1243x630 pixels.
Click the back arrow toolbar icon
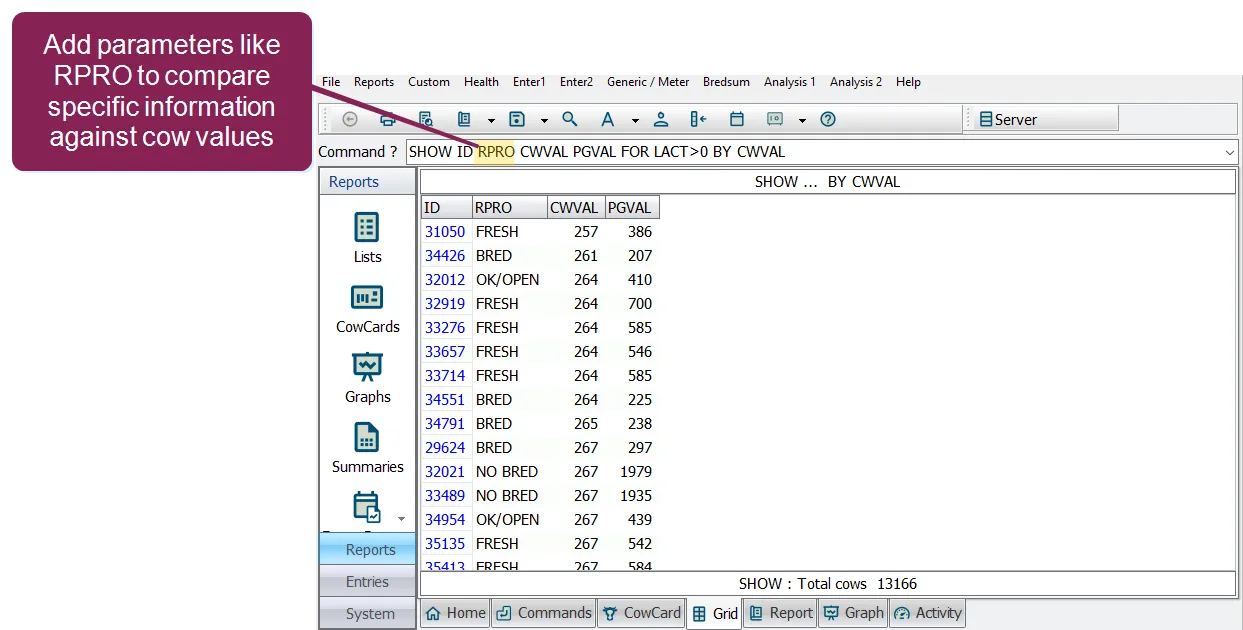tap(350, 119)
